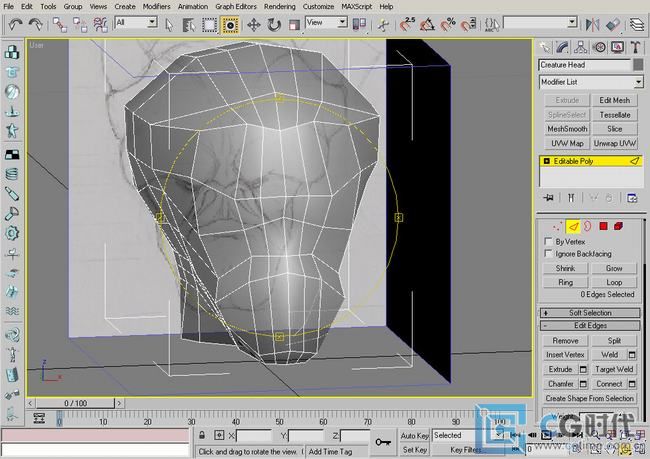Screen dimensions: 650x459
Task: Open the Rendering menu
Action: 280,7
